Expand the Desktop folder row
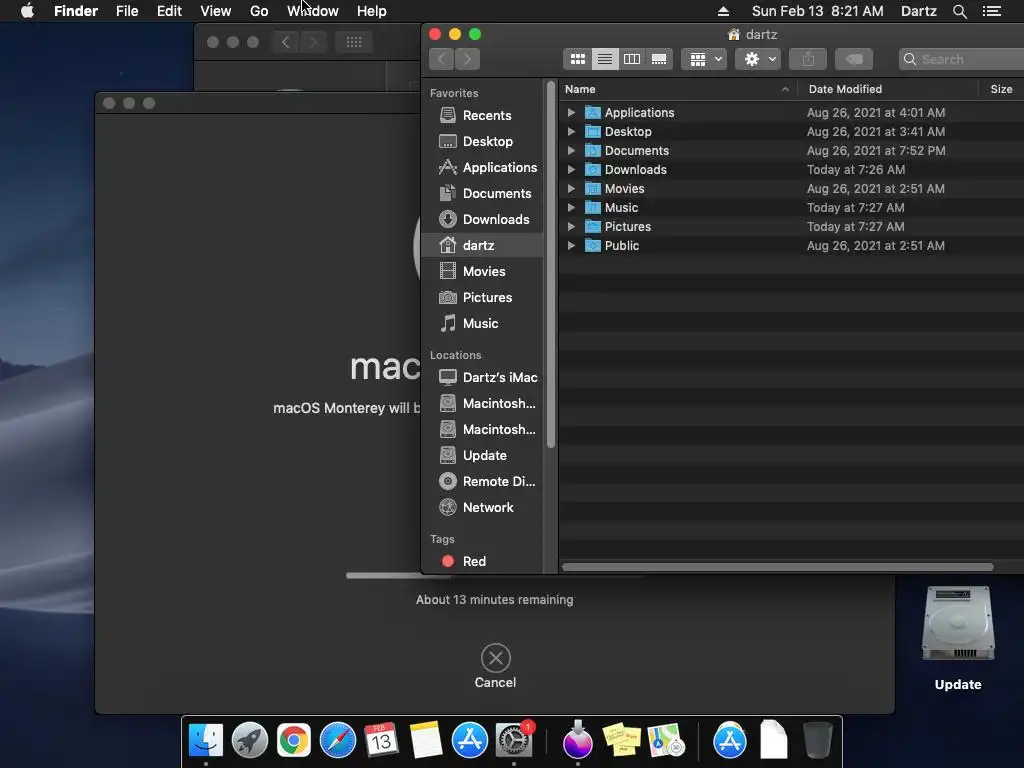 (571, 131)
